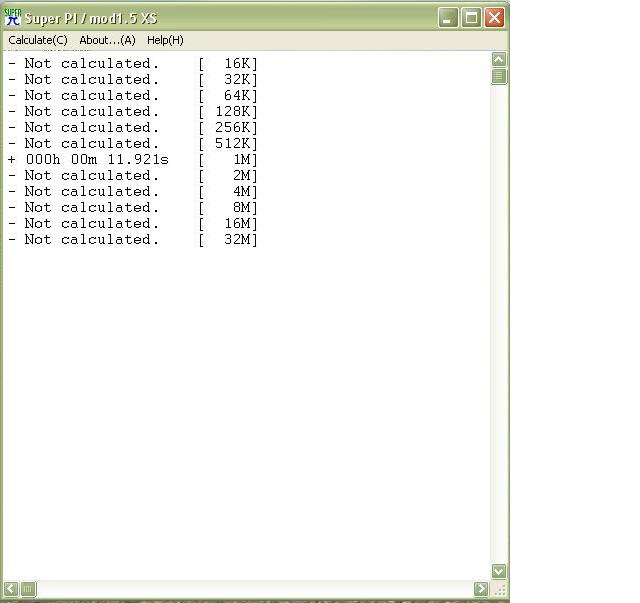Image resolution: width=640 pixels, height=603 pixels.
Task: Open the About...(A) menu
Action: pos(107,40)
